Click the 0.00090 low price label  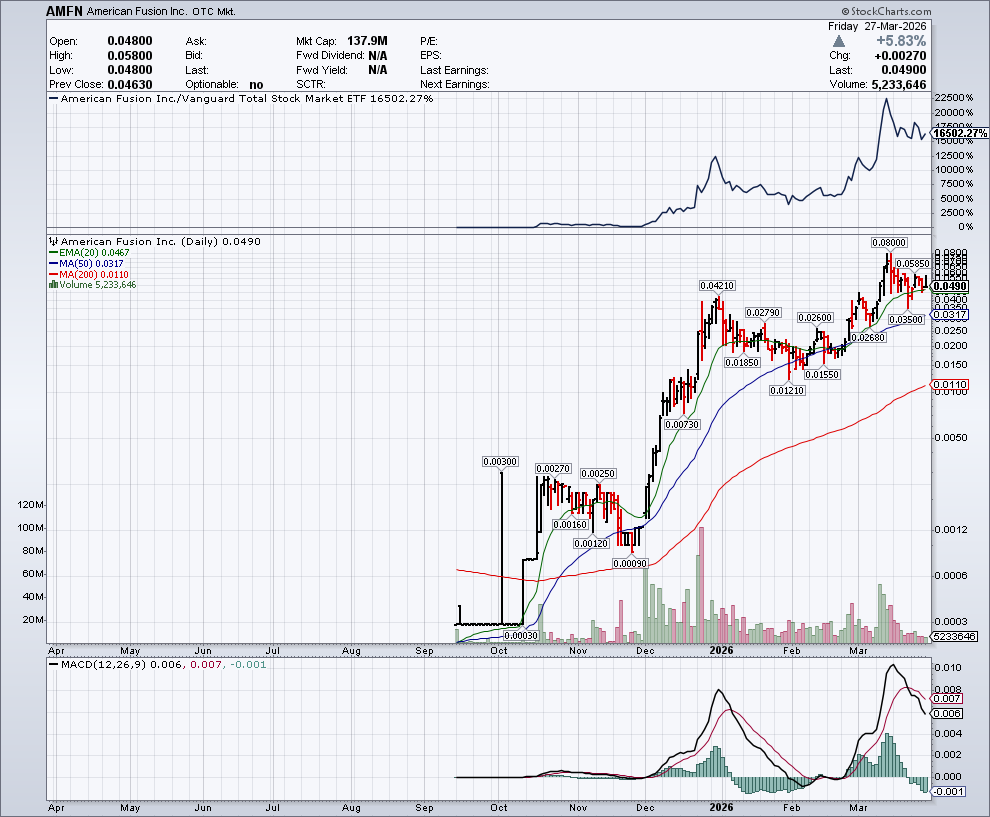tap(630, 563)
